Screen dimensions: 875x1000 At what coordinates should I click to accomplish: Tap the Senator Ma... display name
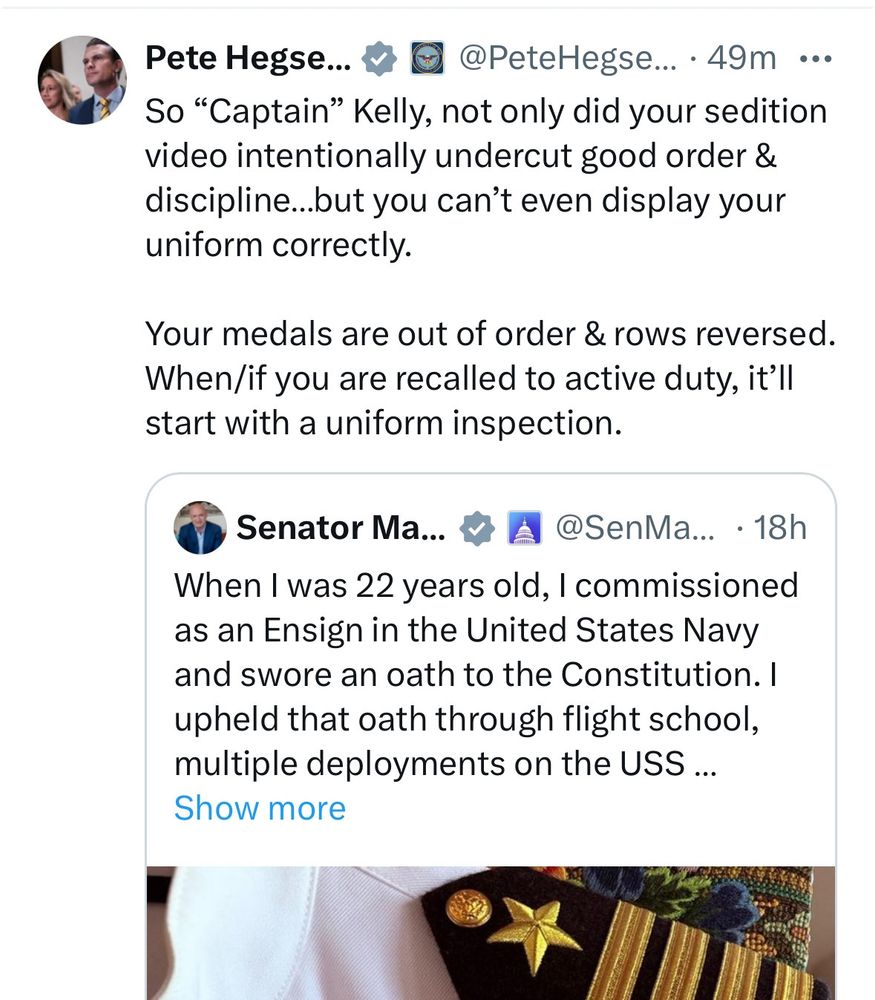342,527
